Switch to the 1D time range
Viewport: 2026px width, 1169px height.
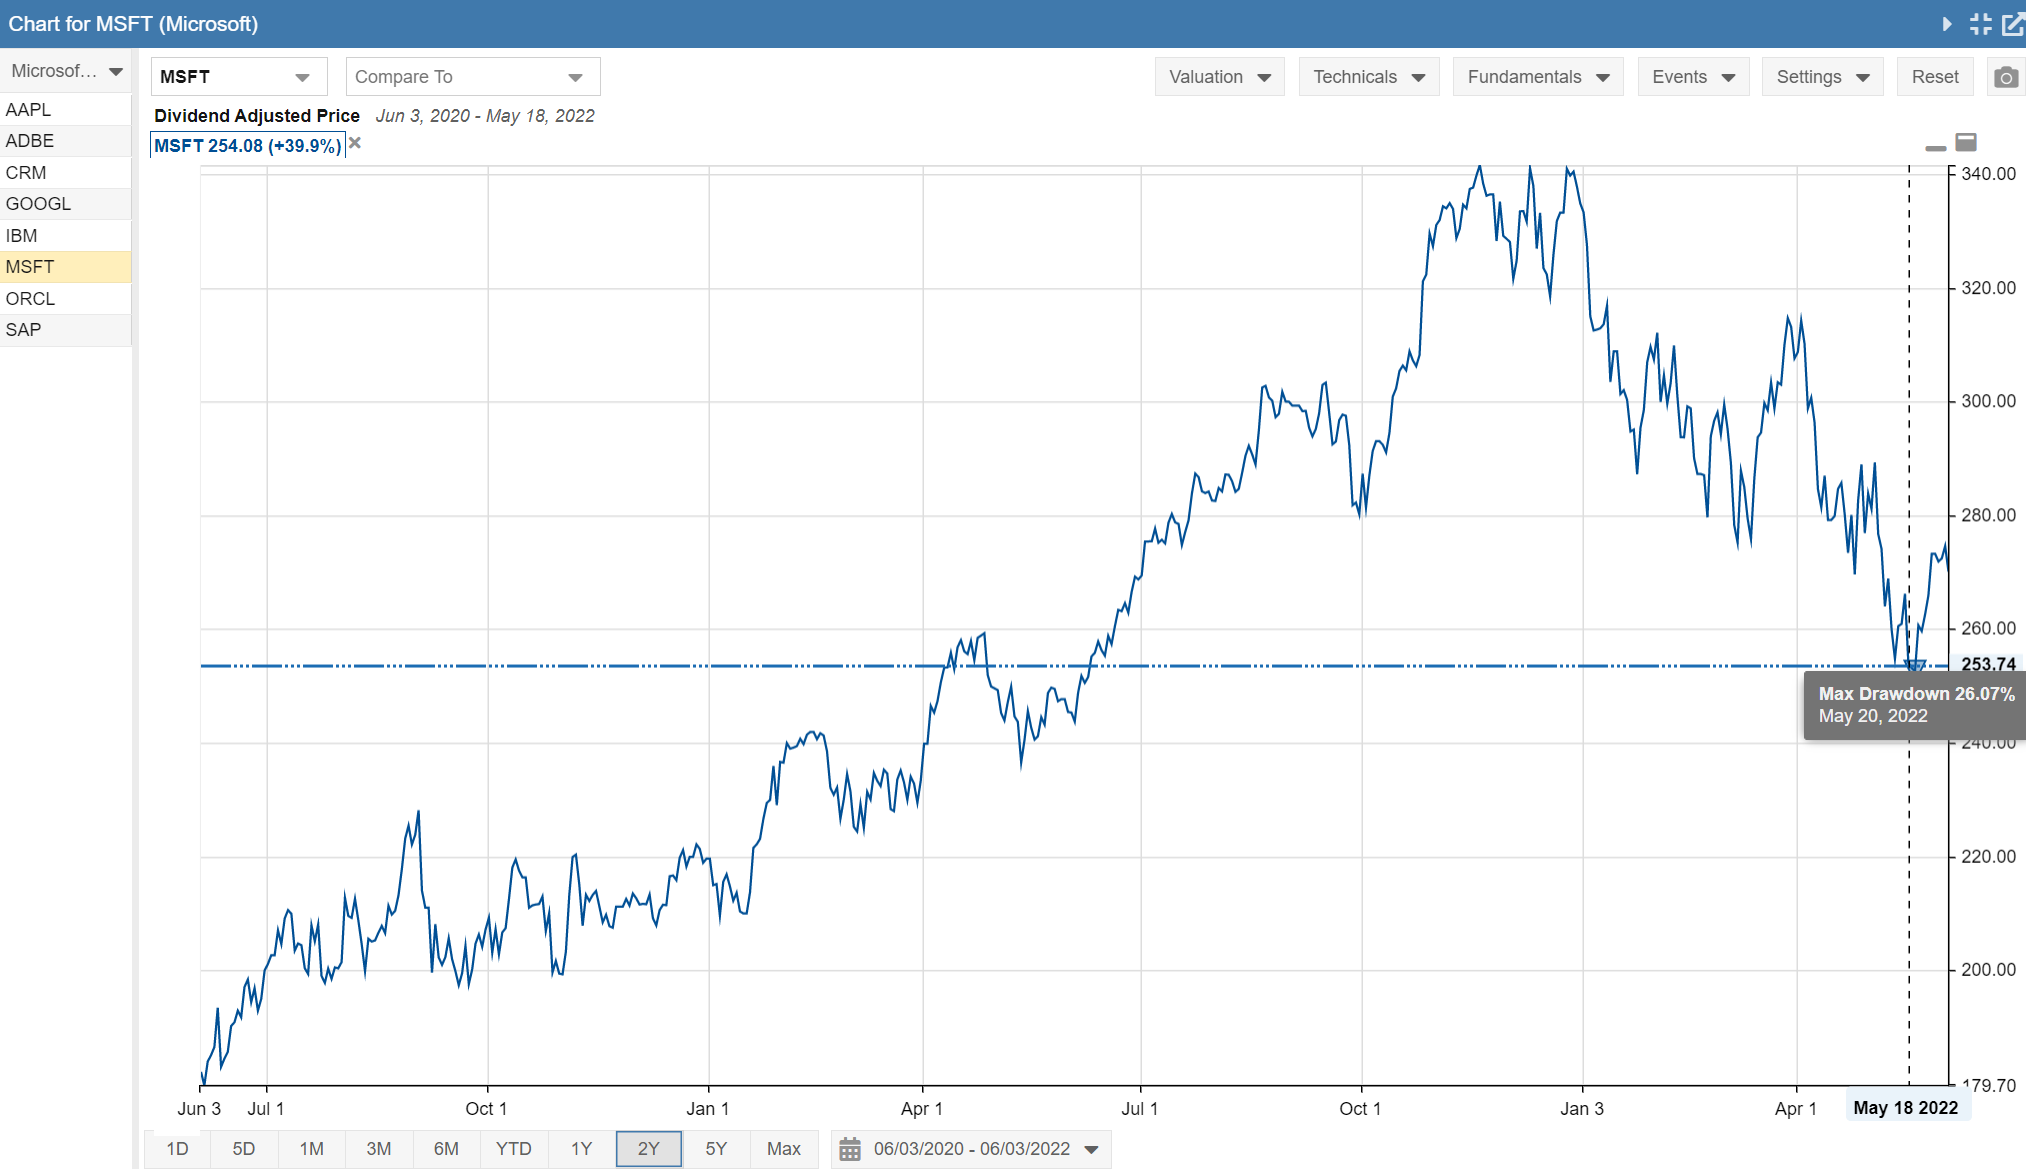(177, 1149)
